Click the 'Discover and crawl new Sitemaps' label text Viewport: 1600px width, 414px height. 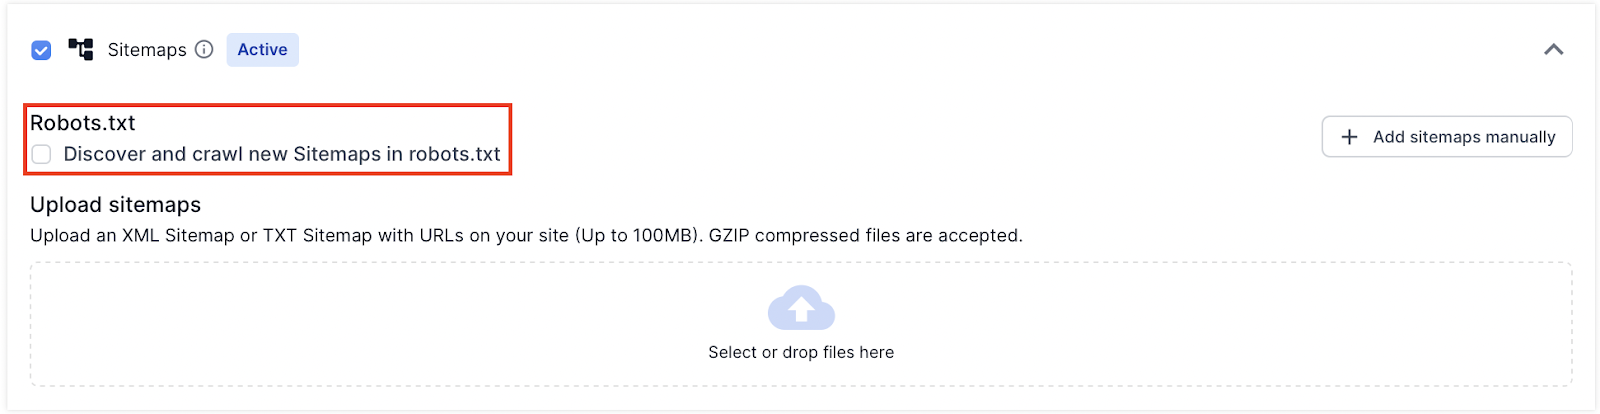pyautogui.click(x=282, y=154)
